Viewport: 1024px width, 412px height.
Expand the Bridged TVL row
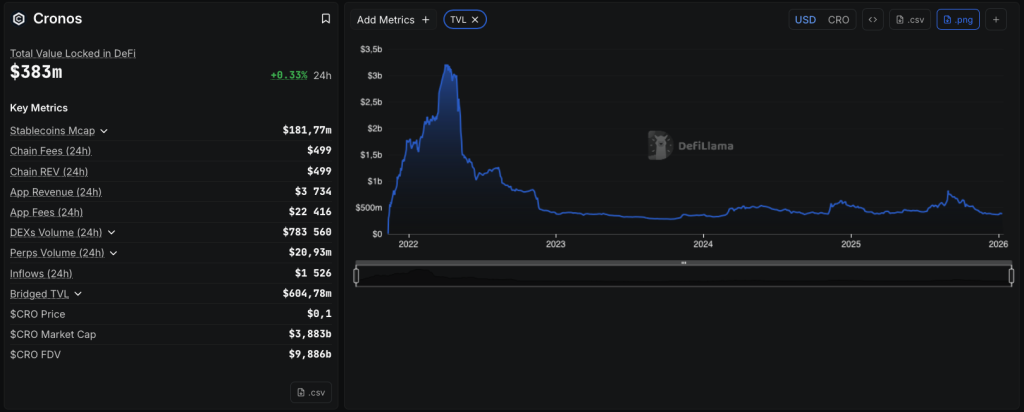[78, 294]
